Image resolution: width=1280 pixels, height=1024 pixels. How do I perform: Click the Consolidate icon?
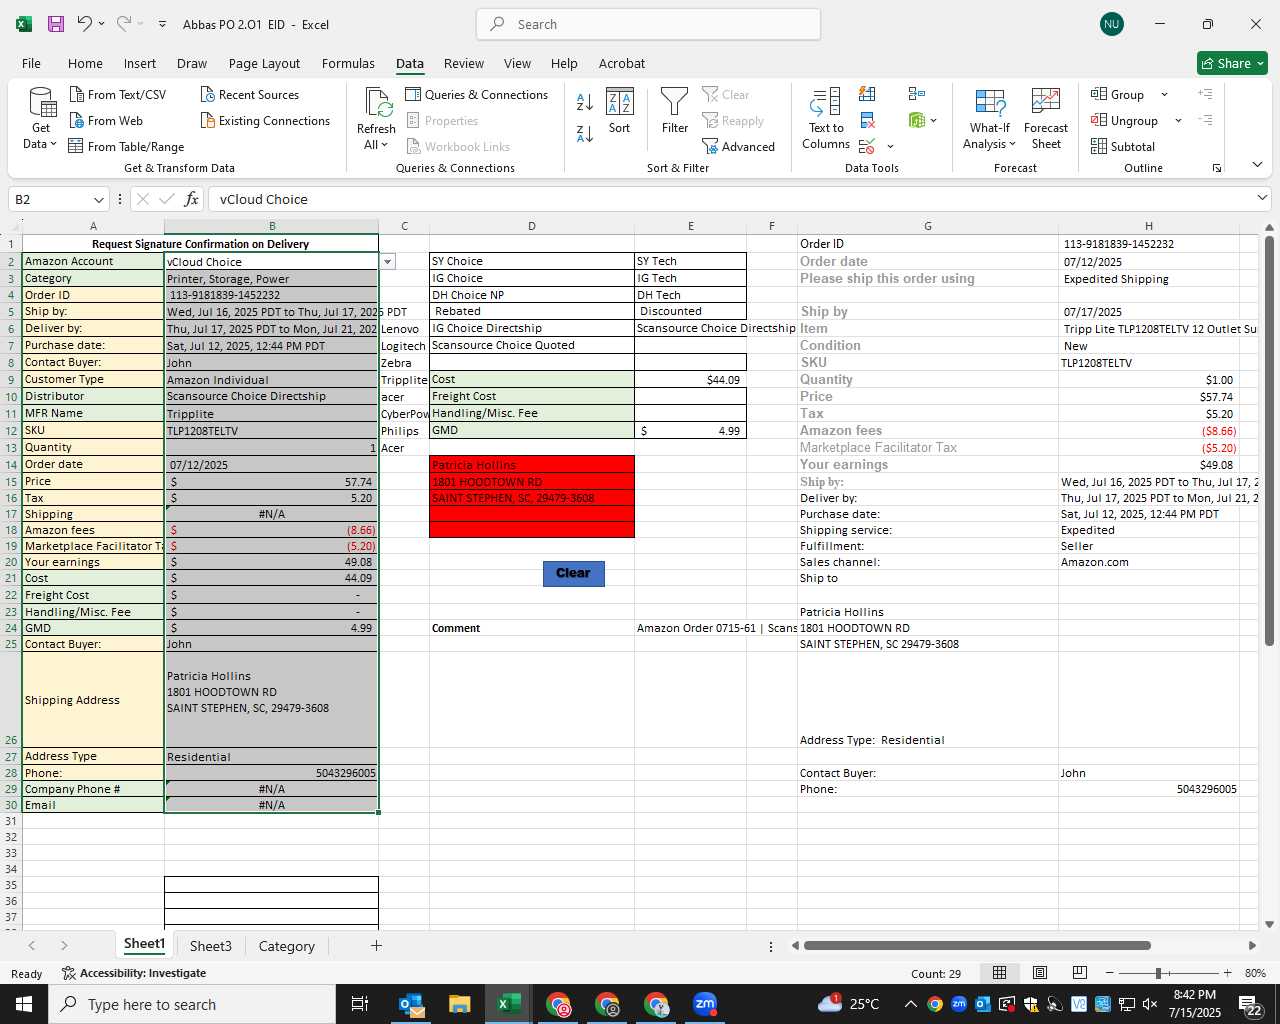pyautogui.click(x=917, y=94)
